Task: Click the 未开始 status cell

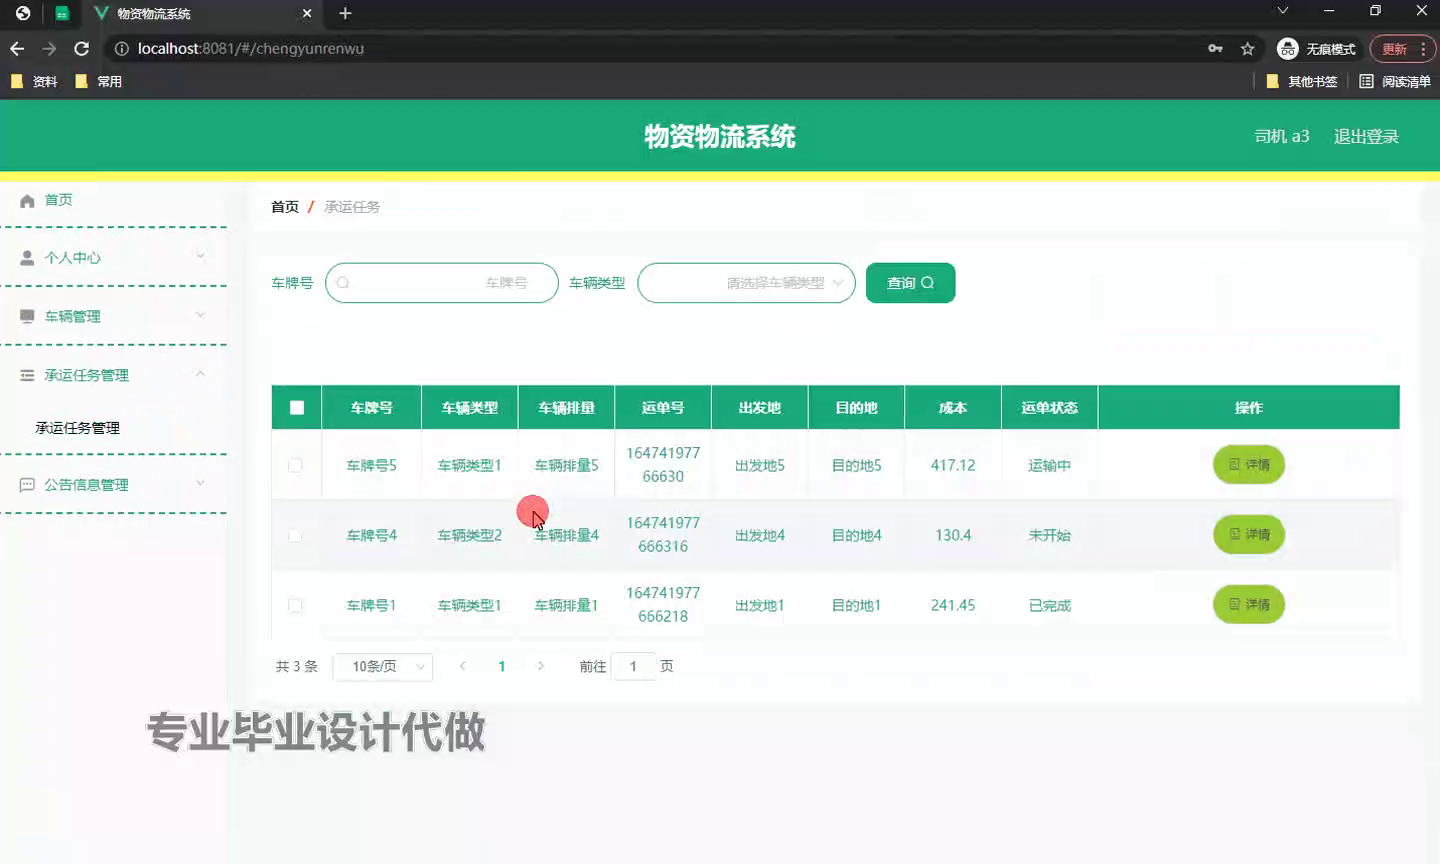Action: (x=1050, y=535)
